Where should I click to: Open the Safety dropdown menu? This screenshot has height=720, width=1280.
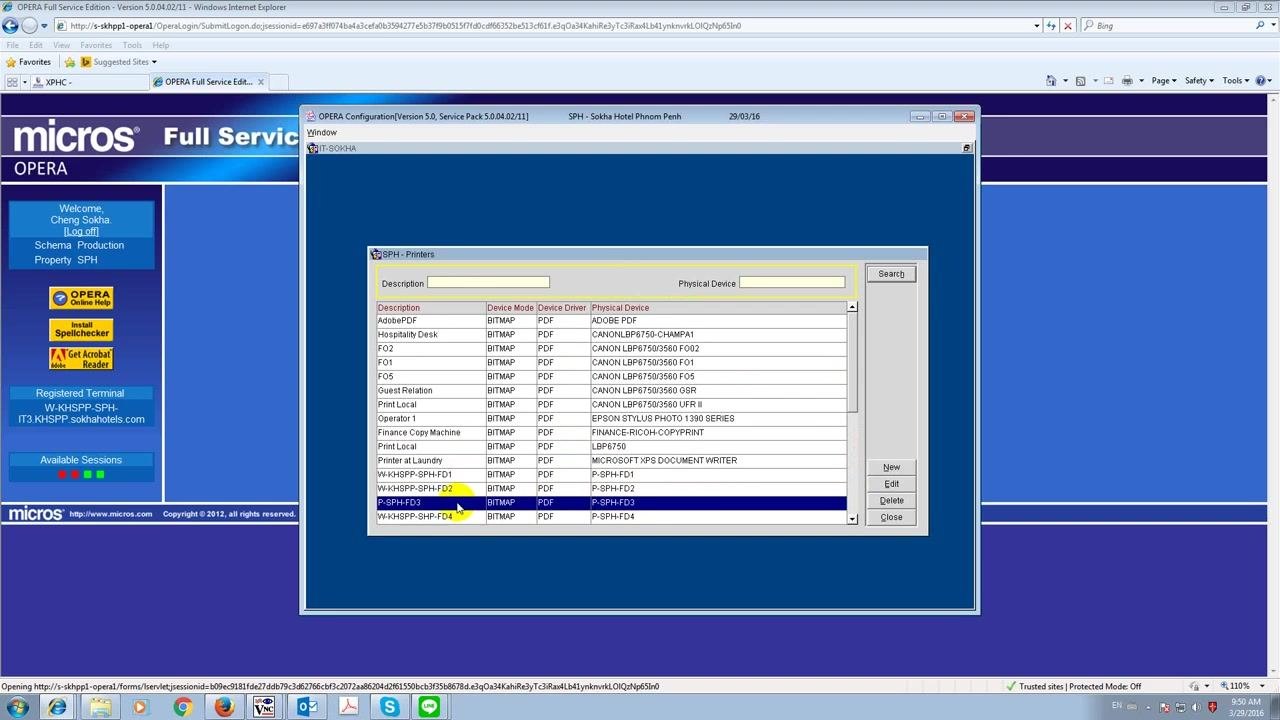click(x=1198, y=81)
